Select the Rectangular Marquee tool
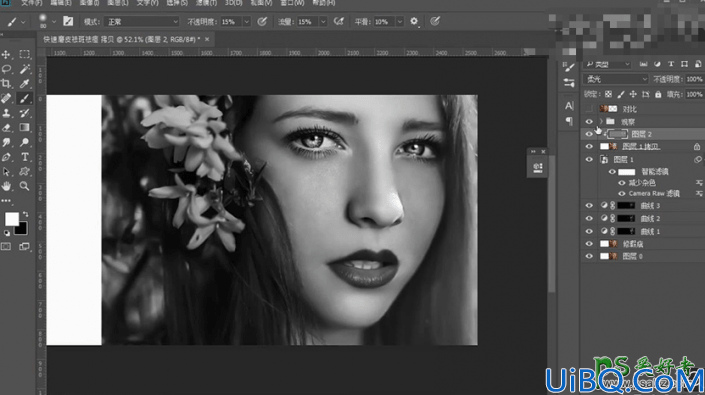 click(x=25, y=55)
